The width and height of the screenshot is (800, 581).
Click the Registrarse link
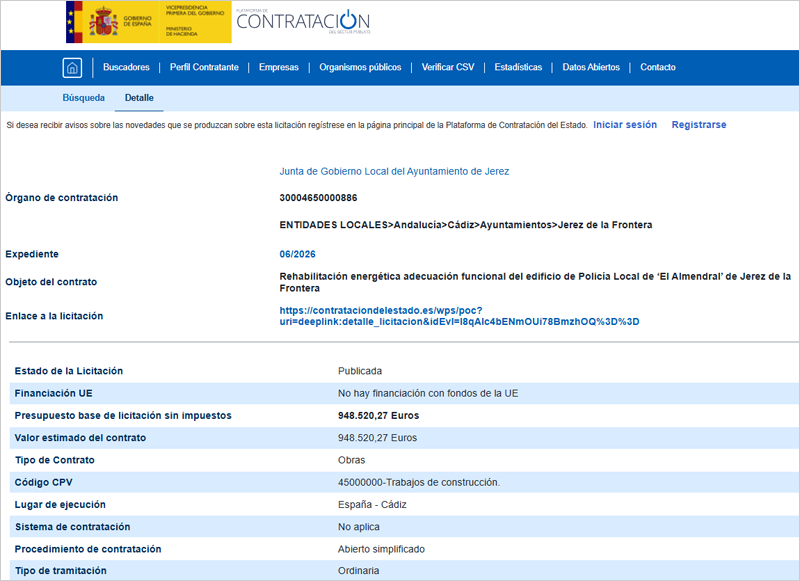click(699, 125)
